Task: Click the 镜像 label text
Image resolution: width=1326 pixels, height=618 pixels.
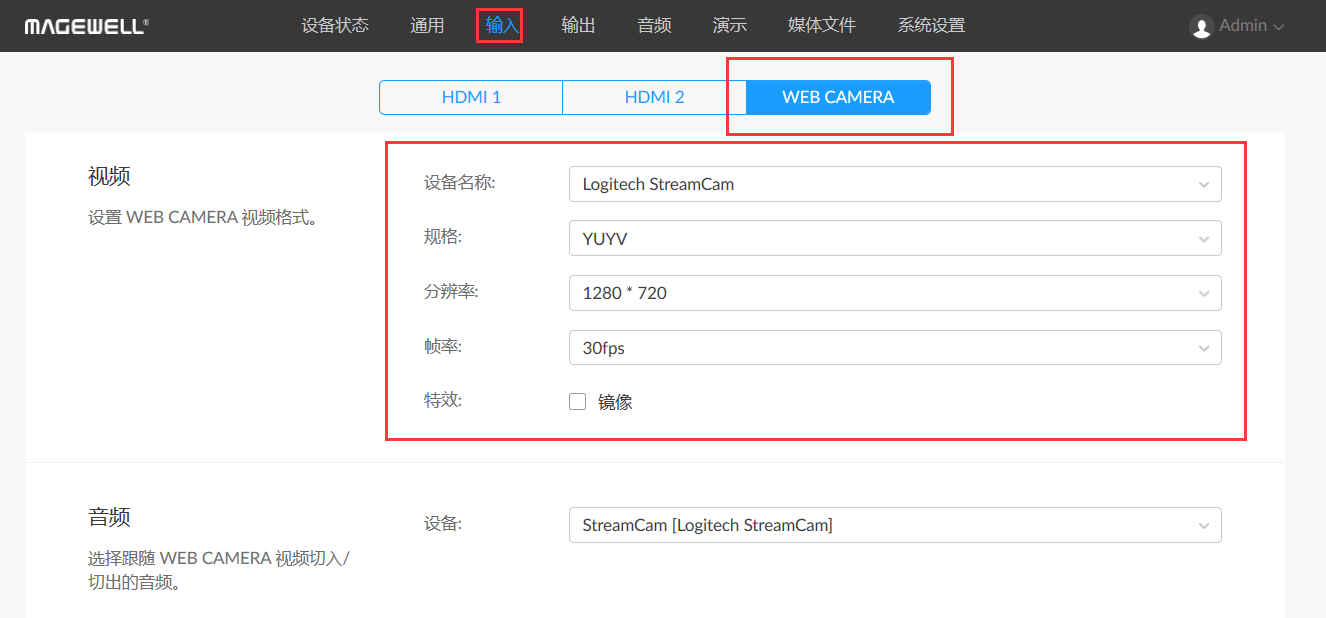Action: point(615,403)
